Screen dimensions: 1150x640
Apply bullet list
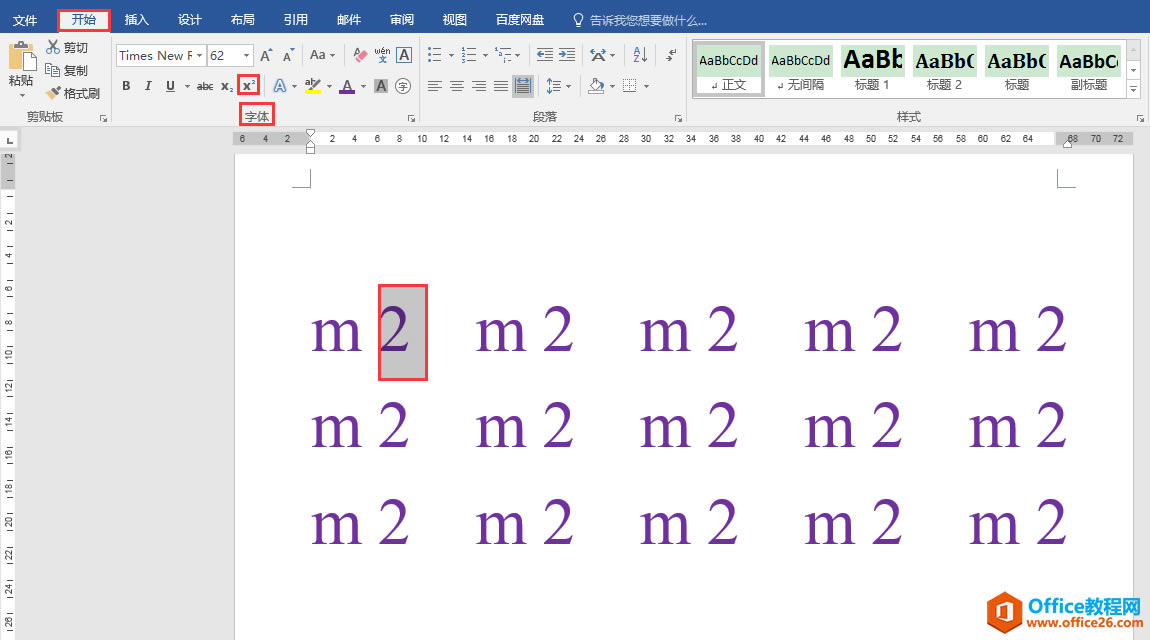coord(435,55)
